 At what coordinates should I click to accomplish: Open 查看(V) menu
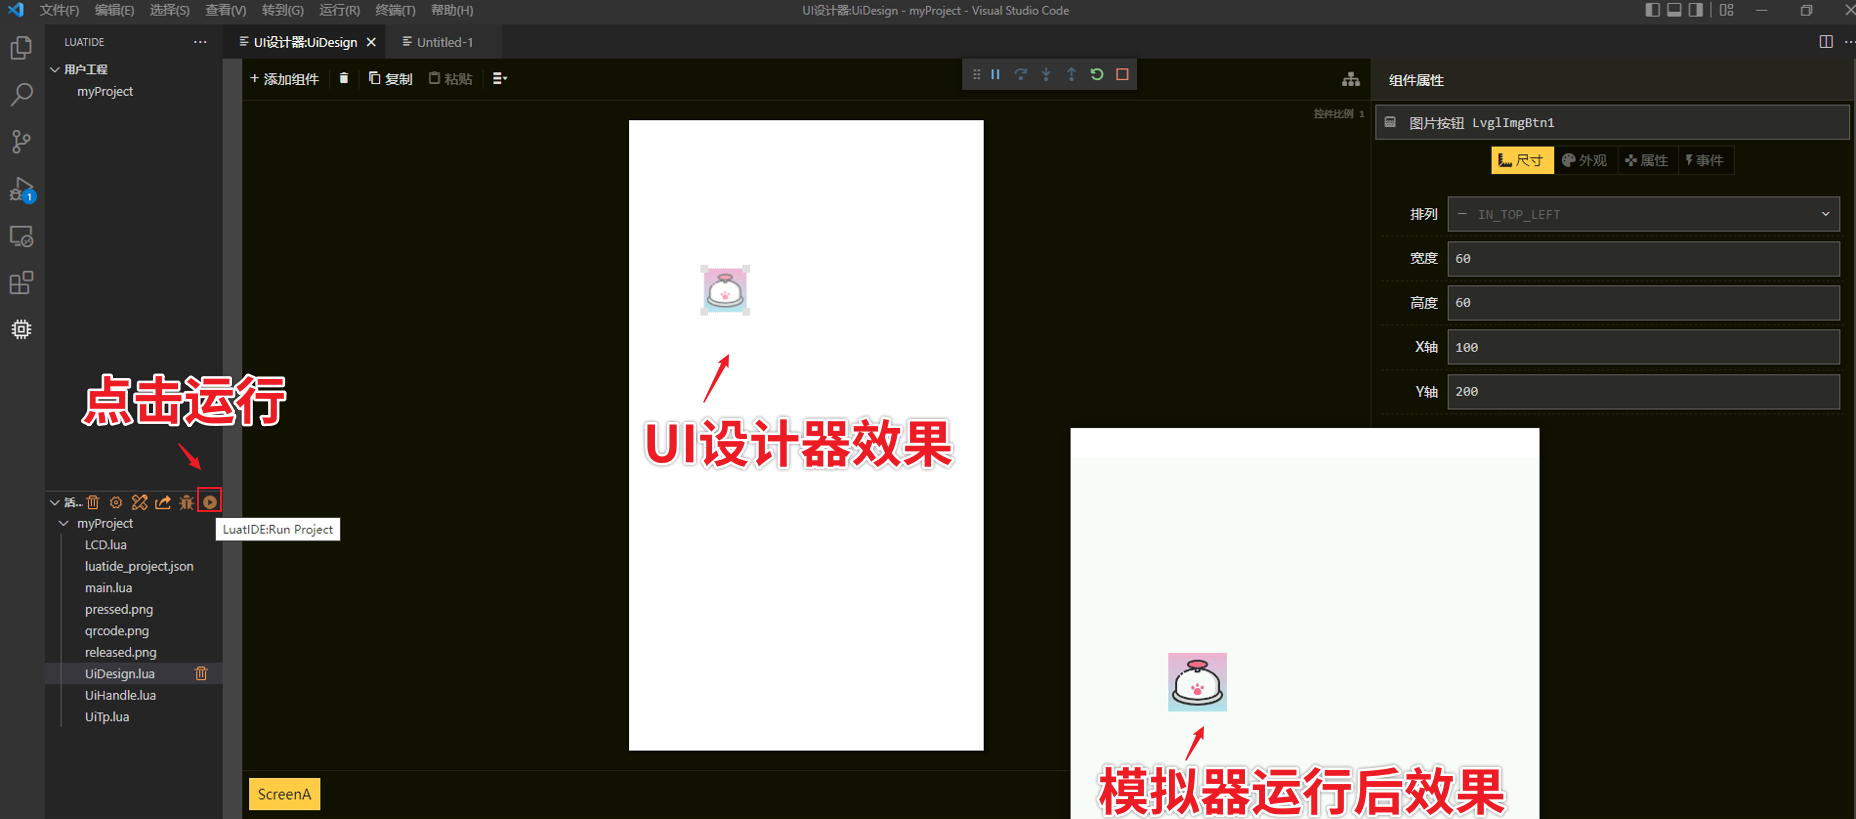(225, 10)
